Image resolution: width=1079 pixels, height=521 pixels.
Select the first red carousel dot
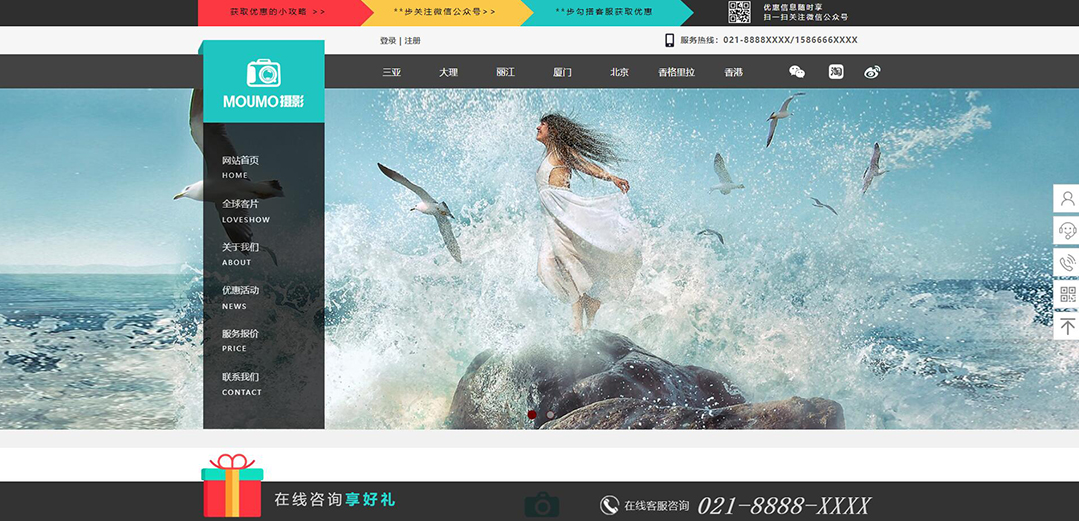532,414
